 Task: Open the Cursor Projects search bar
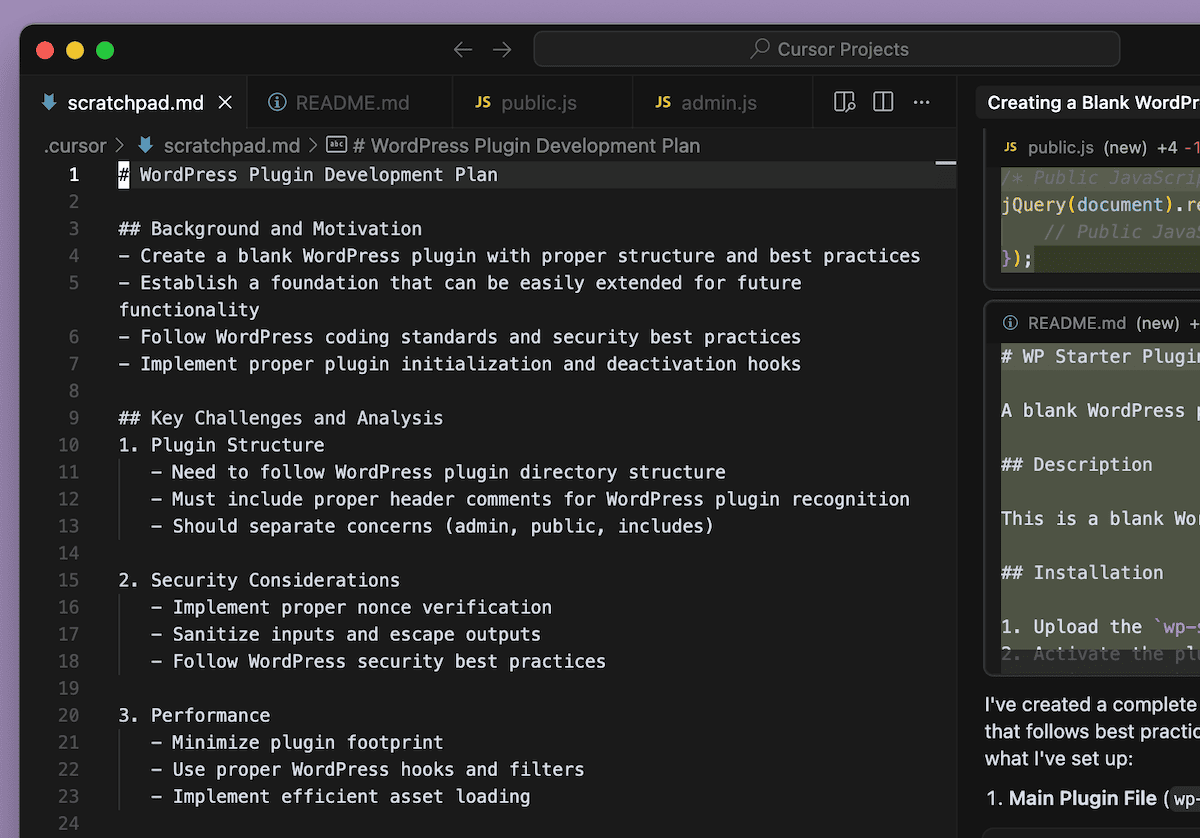coord(827,49)
